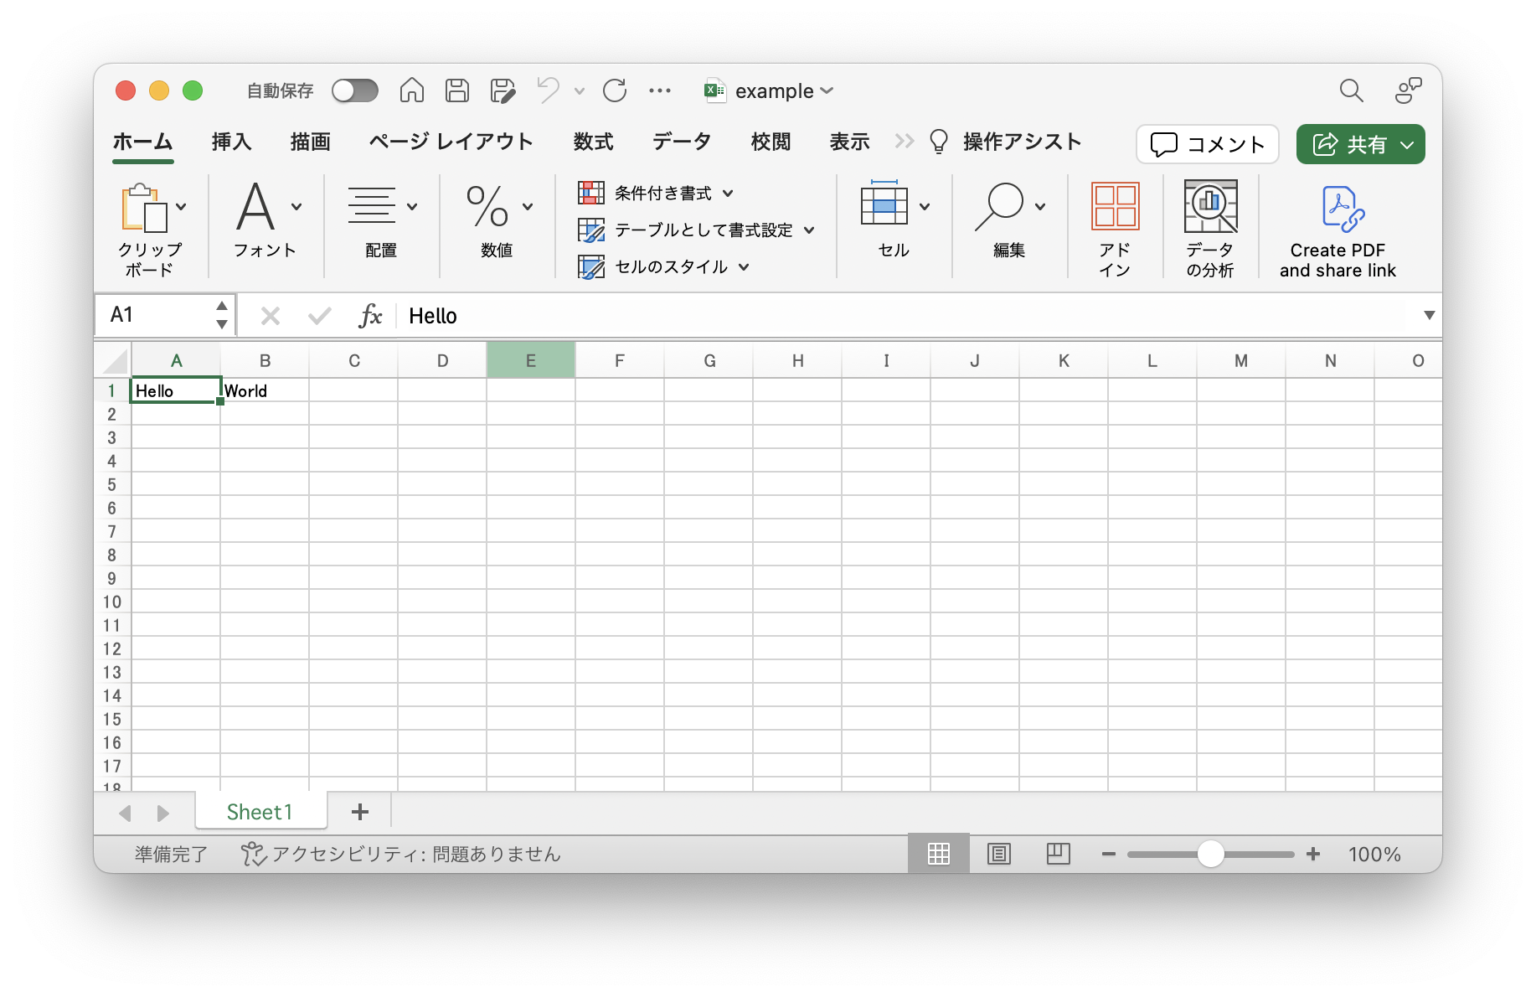Click the search magnifier in title bar
The image size is (1536, 997).
1351,91
